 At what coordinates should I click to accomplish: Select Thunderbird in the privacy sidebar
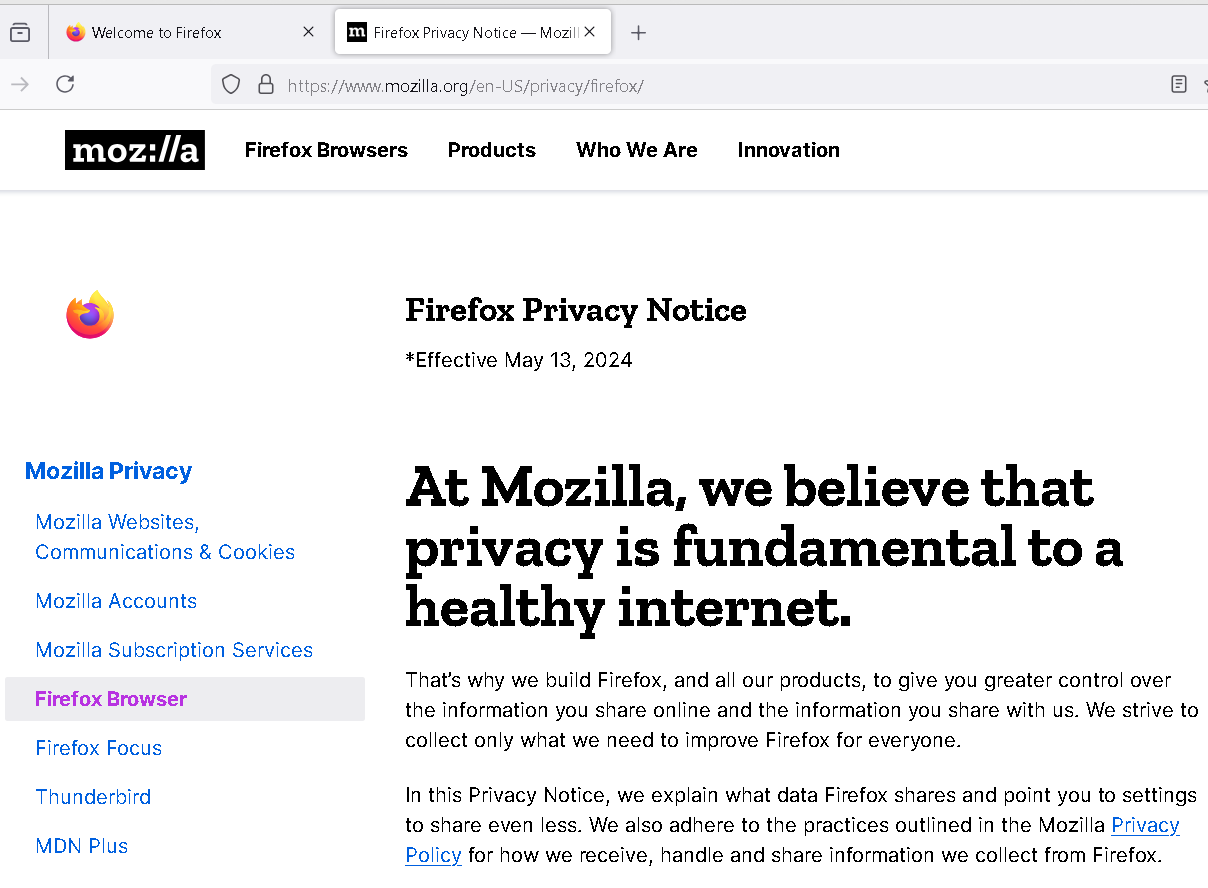(x=93, y=796)
